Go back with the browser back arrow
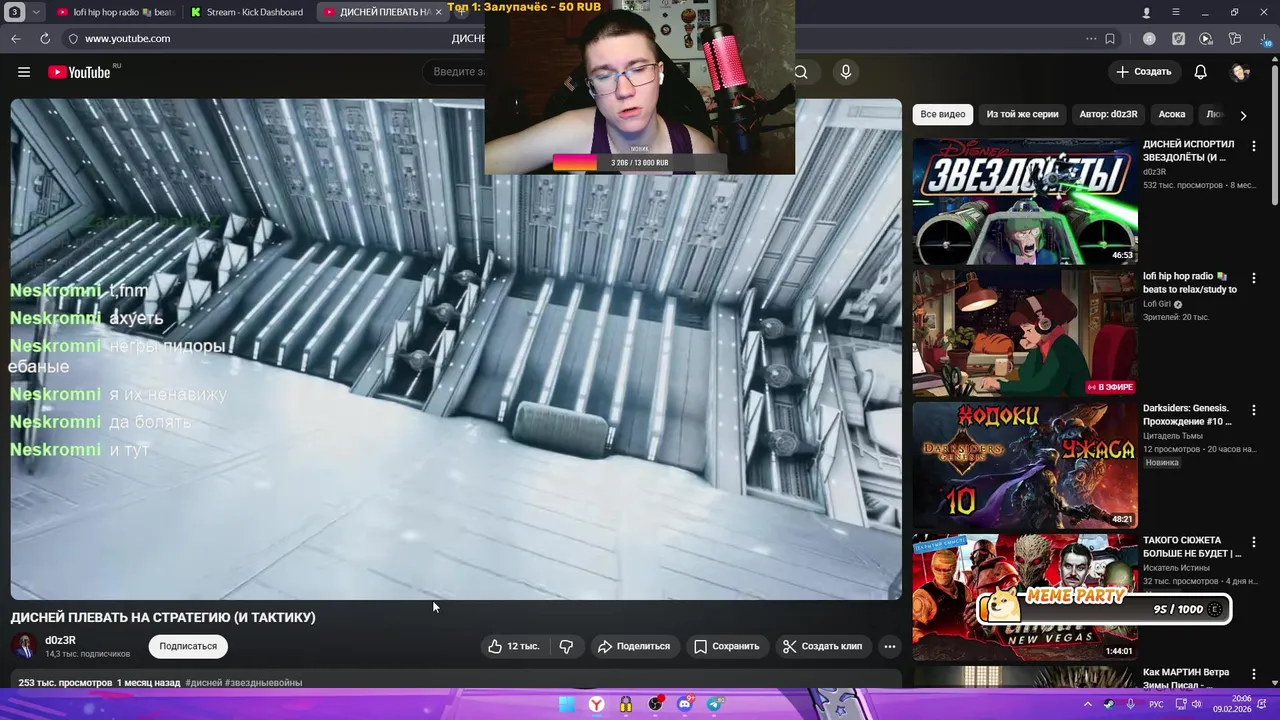Image resolution: width=1280 pixels, height=720 pixels. point(16,38)
